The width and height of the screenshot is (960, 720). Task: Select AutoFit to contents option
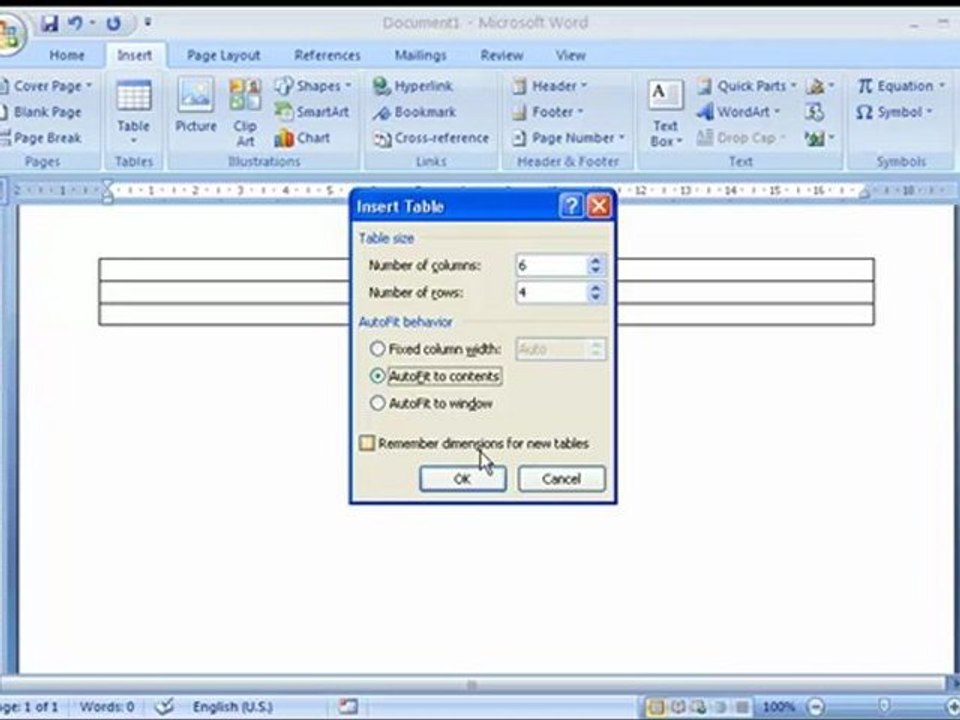pos(435,376)
